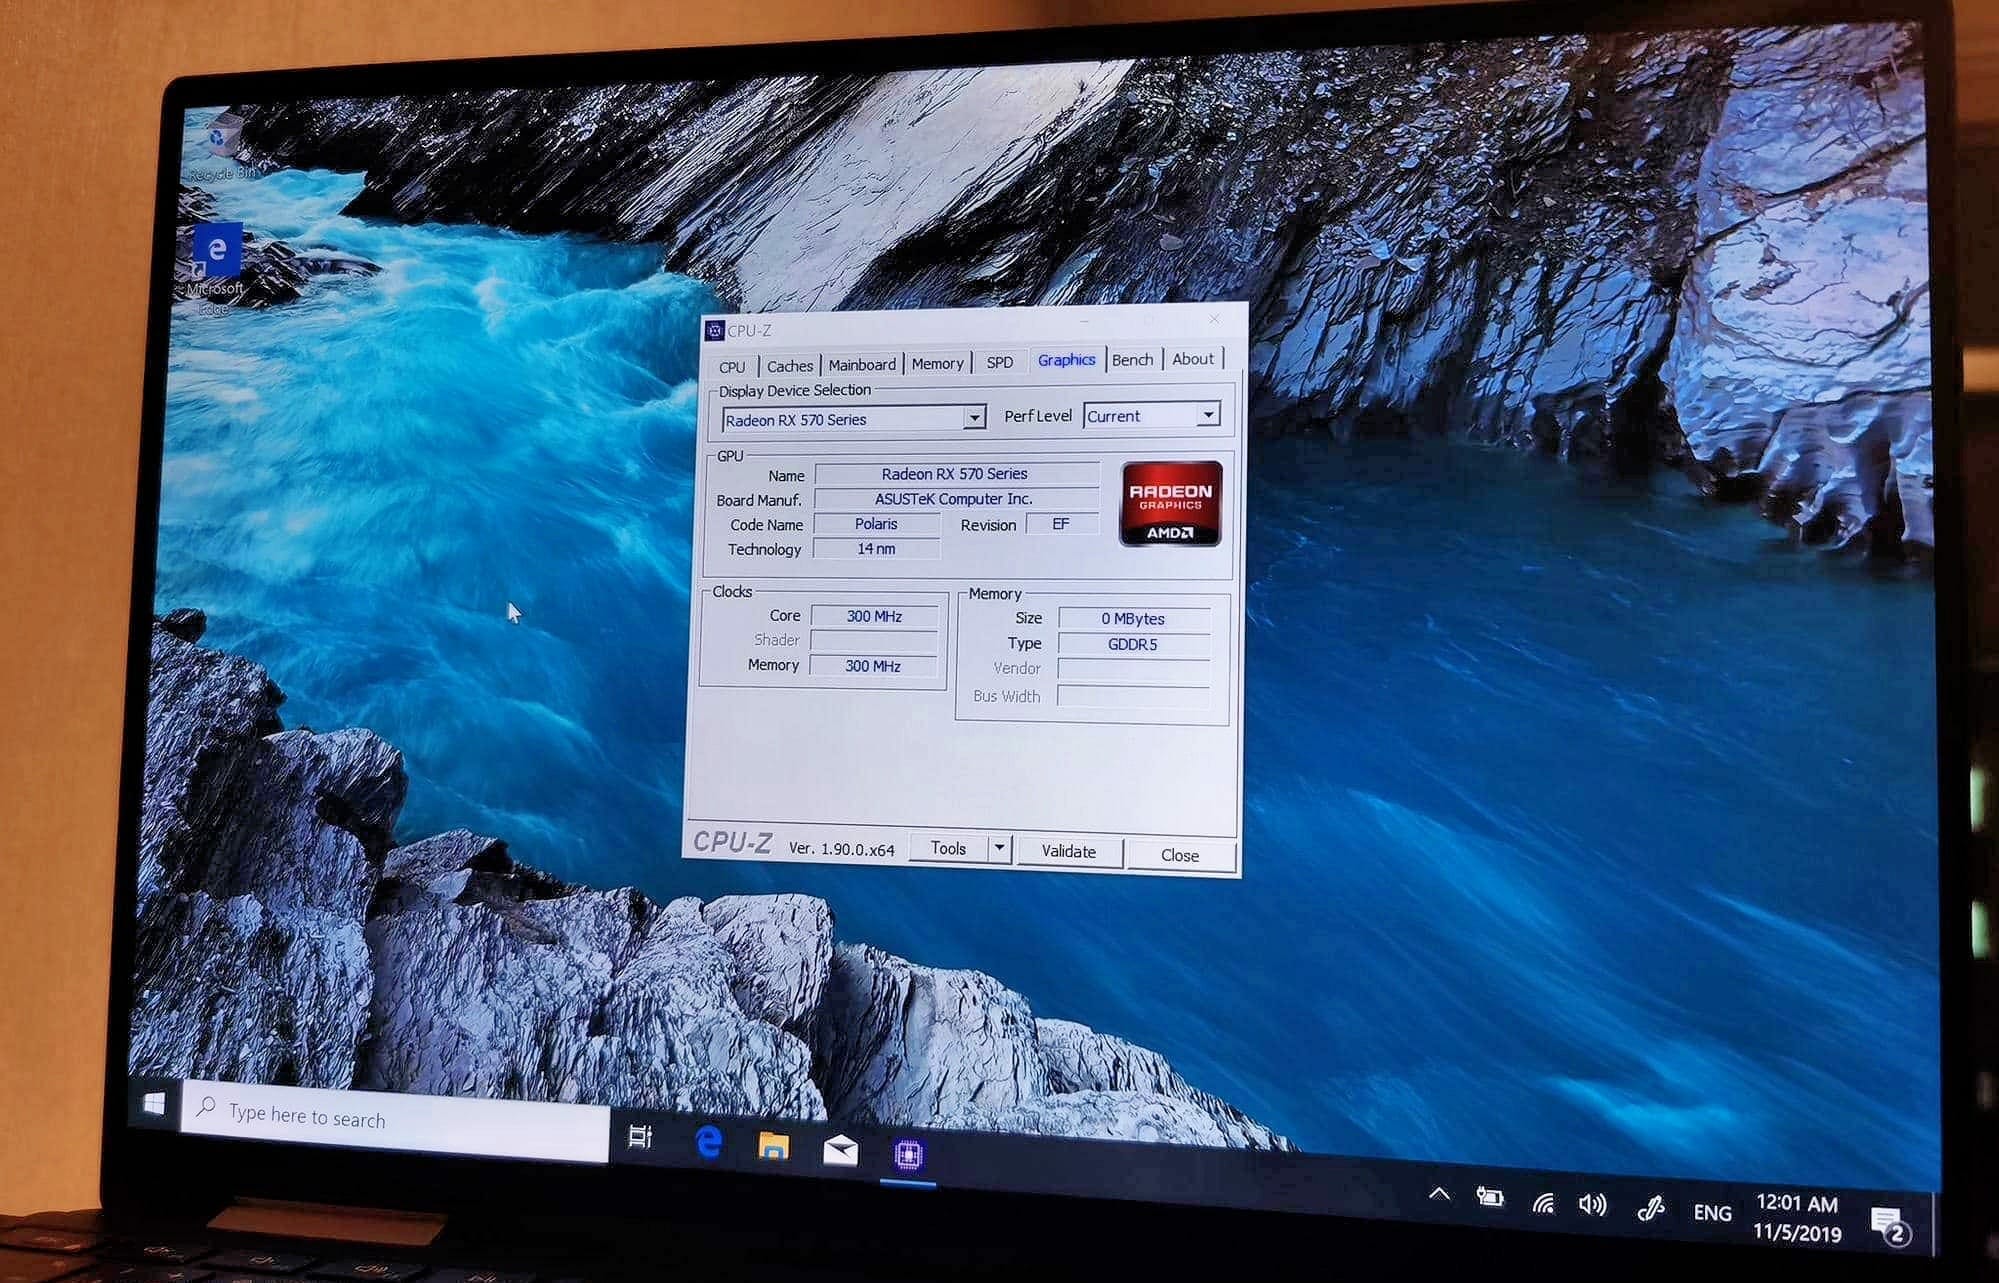Switch to the Bench tab
This screenshot has height=1283, width=1999.
pyautogui.click(x=1133, y=360)
